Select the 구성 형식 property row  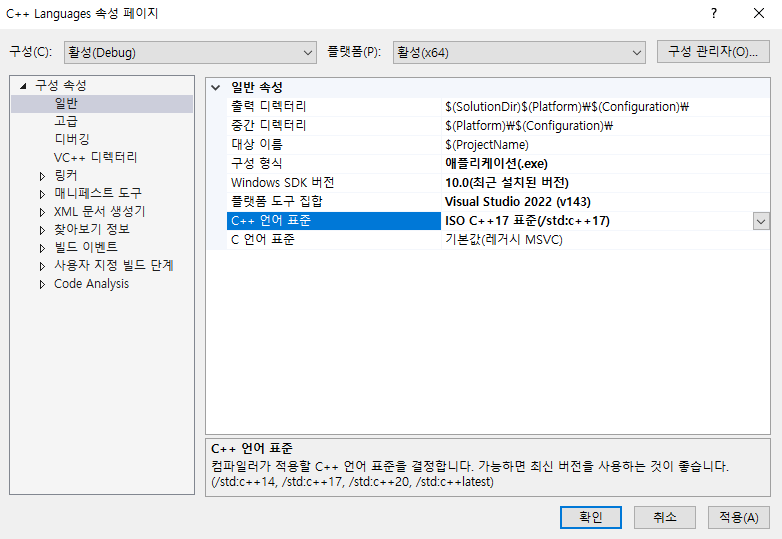[x=498, y=164]
